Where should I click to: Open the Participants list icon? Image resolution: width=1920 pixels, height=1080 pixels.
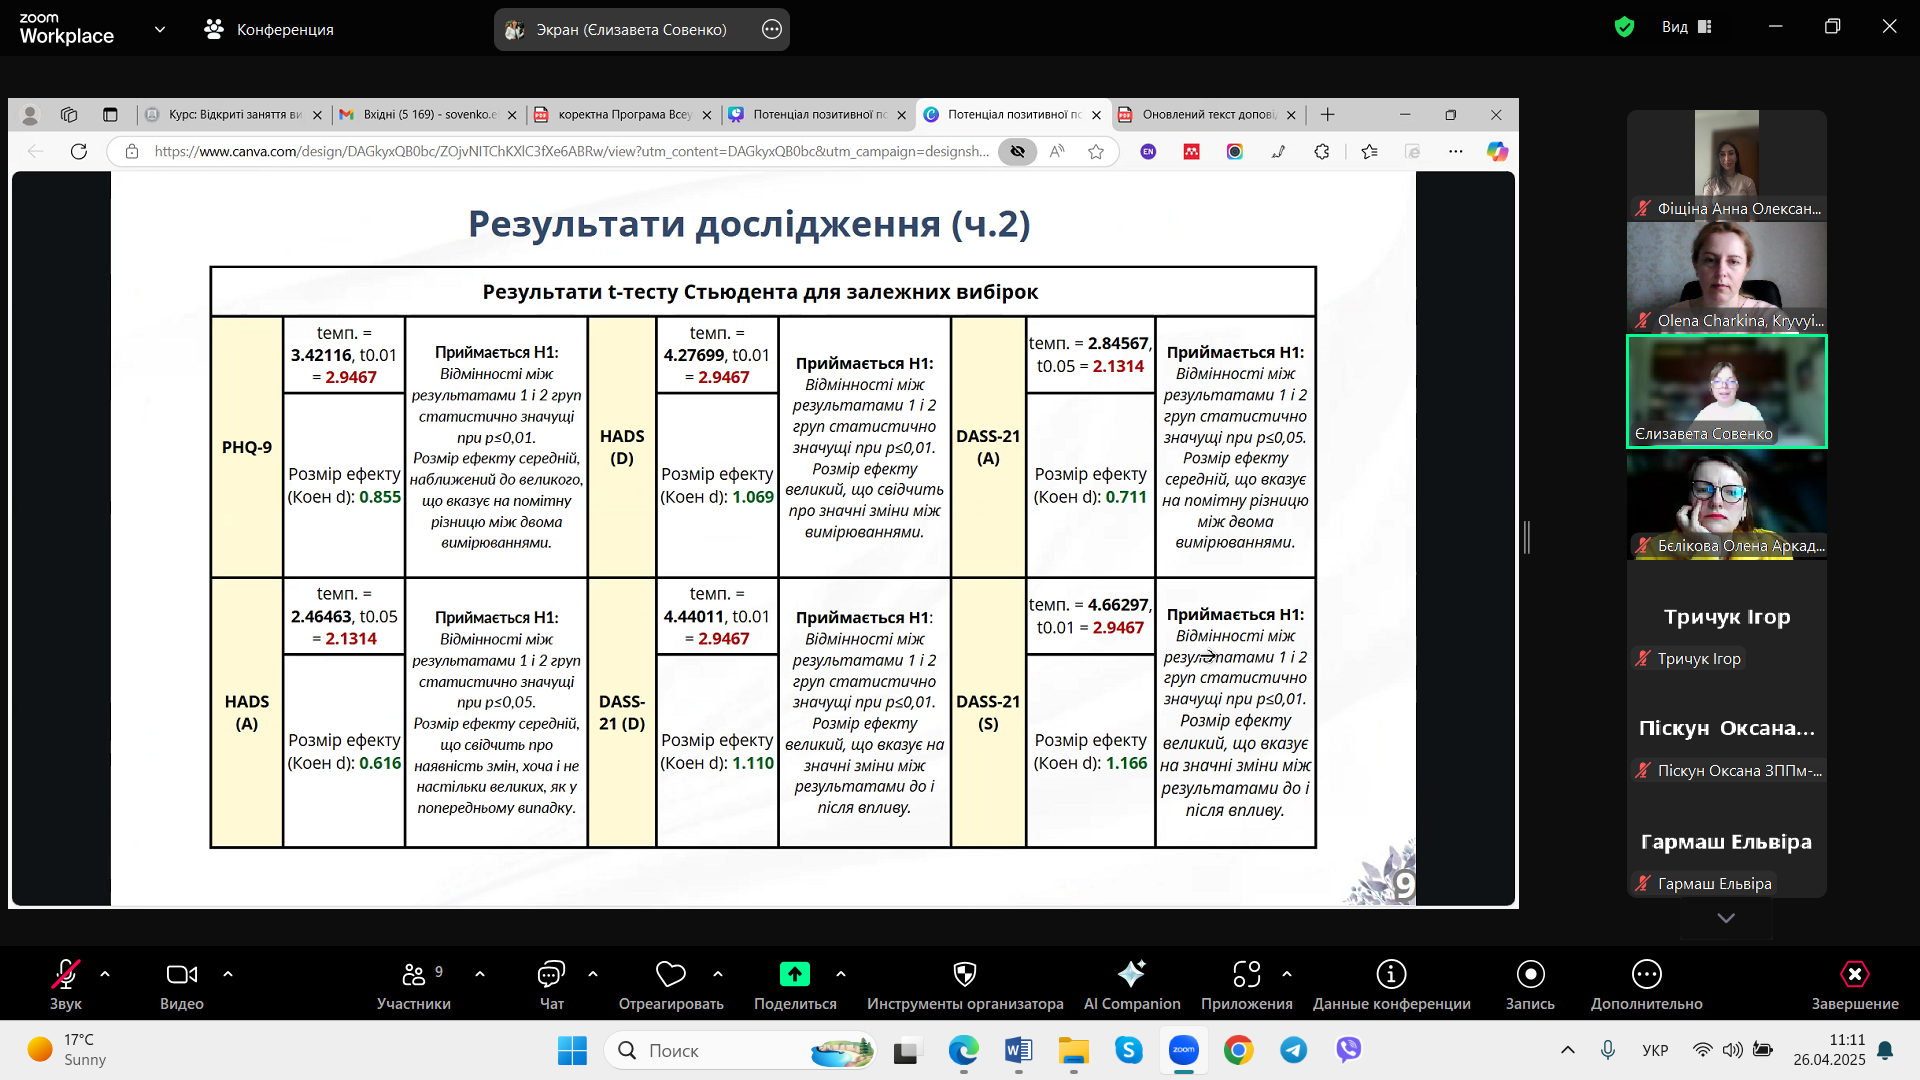pos(414,975)
